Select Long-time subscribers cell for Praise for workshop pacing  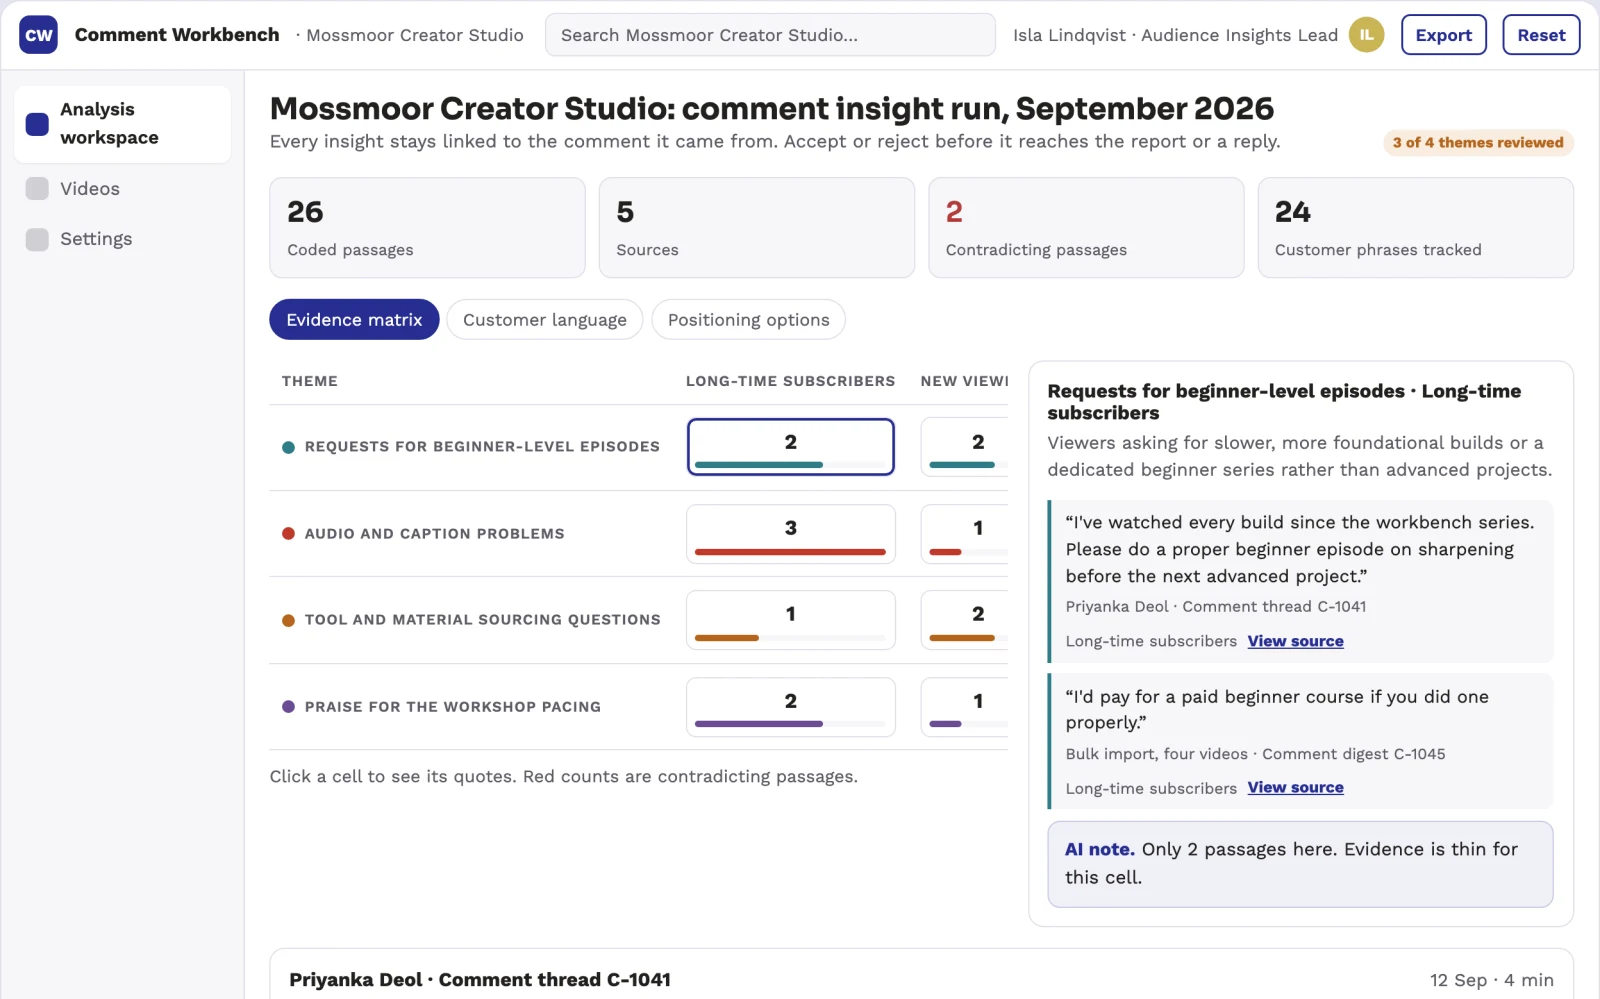click(x=790, y=707)
